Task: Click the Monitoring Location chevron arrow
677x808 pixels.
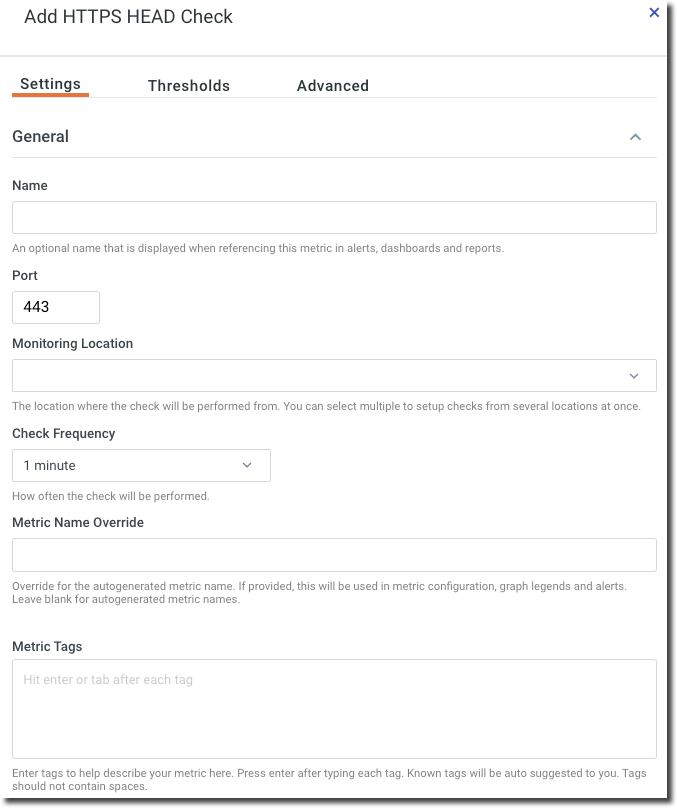Action: click(x=634, y=376)
